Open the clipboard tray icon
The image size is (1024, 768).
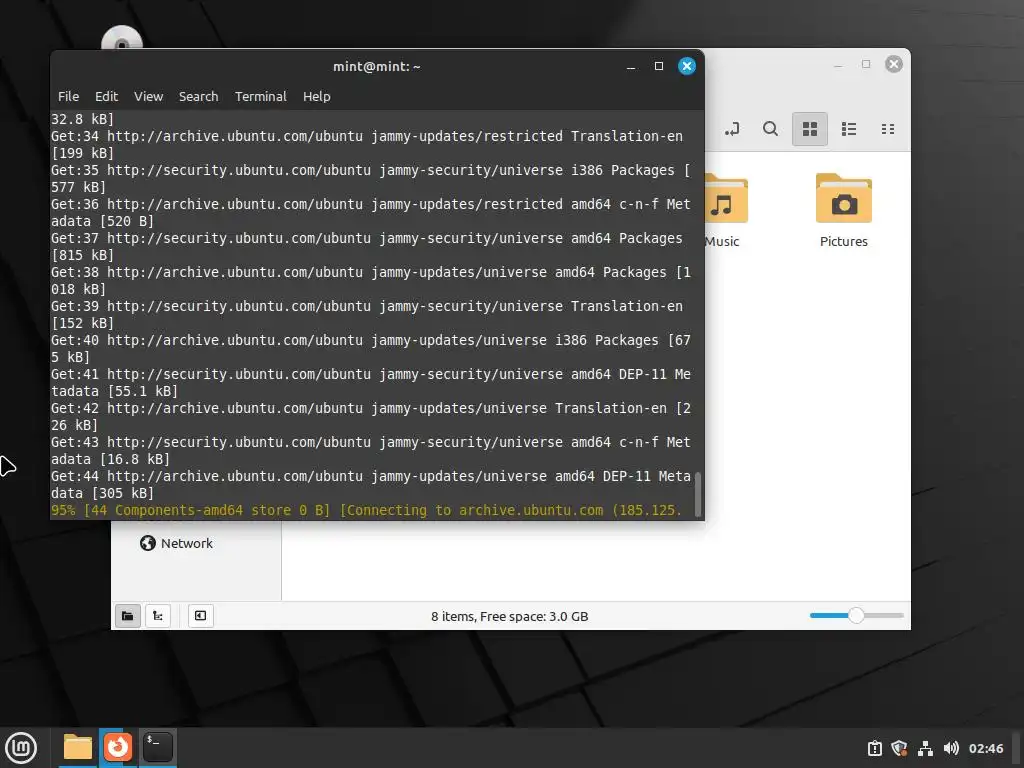(x=874, y=748)
